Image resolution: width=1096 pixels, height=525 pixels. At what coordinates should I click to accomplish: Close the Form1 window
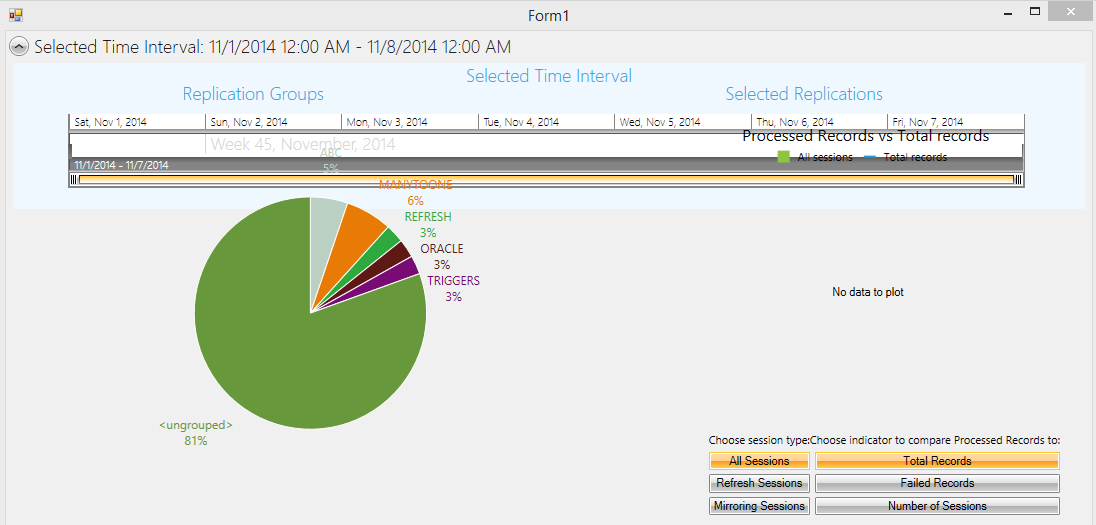click(x=1070, y=11)
